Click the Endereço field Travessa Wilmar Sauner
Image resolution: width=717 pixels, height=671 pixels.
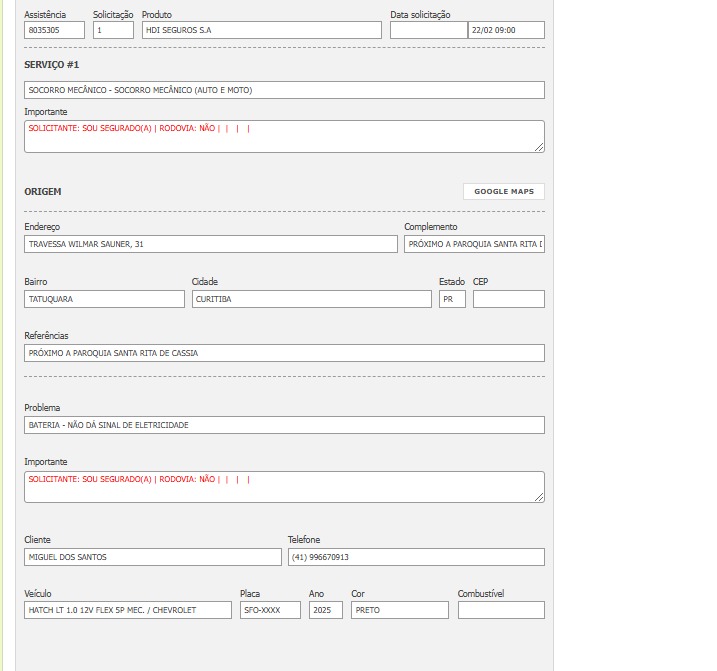point(211,244)
